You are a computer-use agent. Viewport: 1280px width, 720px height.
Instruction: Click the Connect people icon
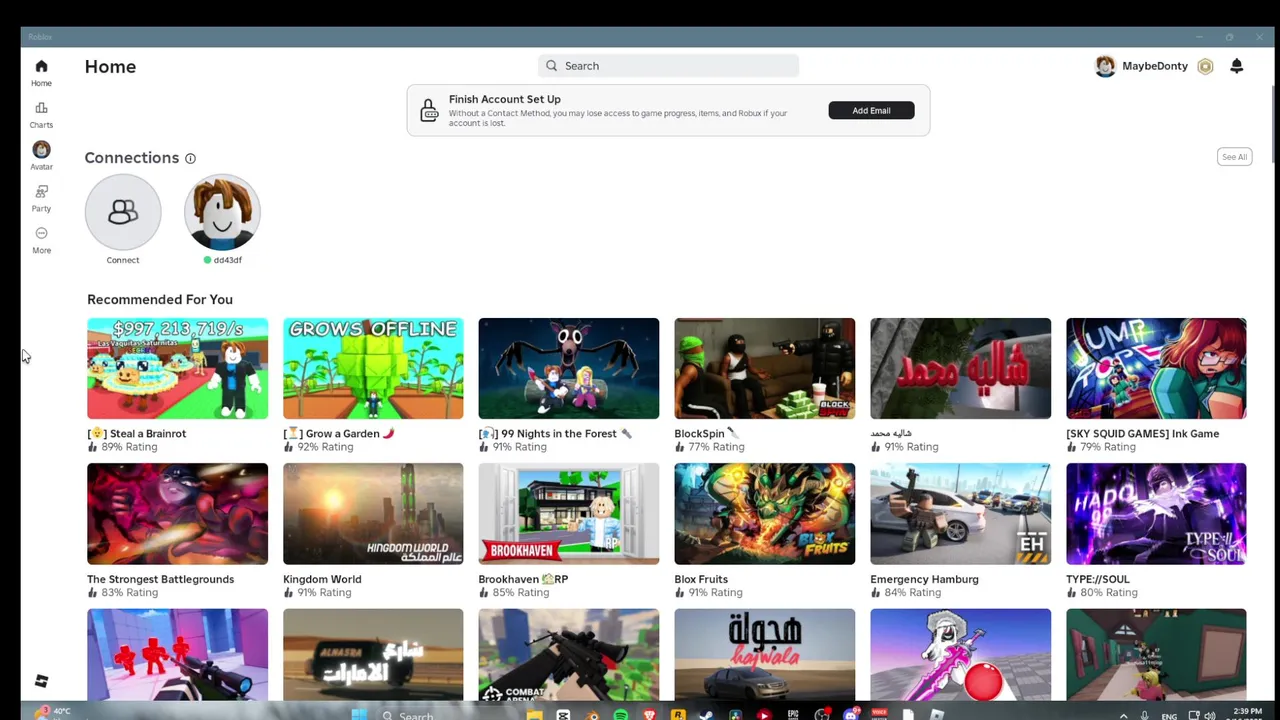[x=123, y=212]
